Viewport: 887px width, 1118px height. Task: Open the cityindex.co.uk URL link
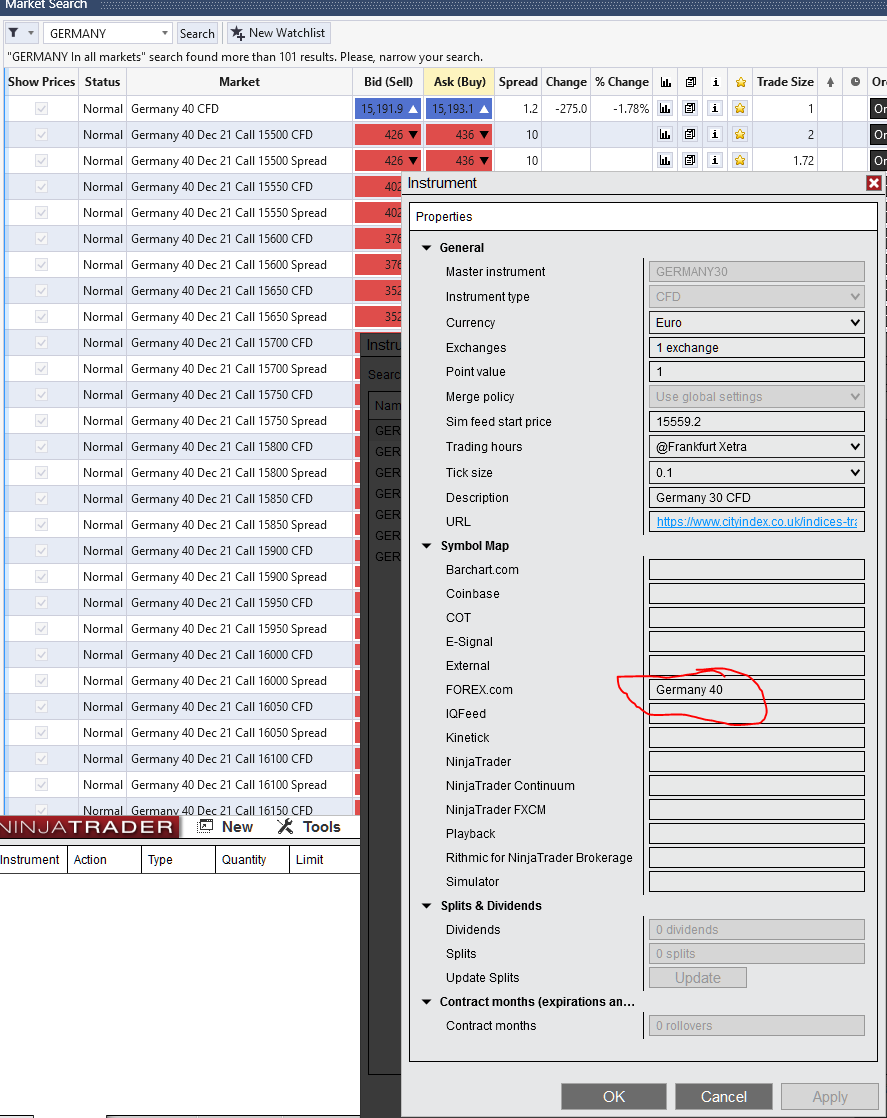click(x=757, y=522)
